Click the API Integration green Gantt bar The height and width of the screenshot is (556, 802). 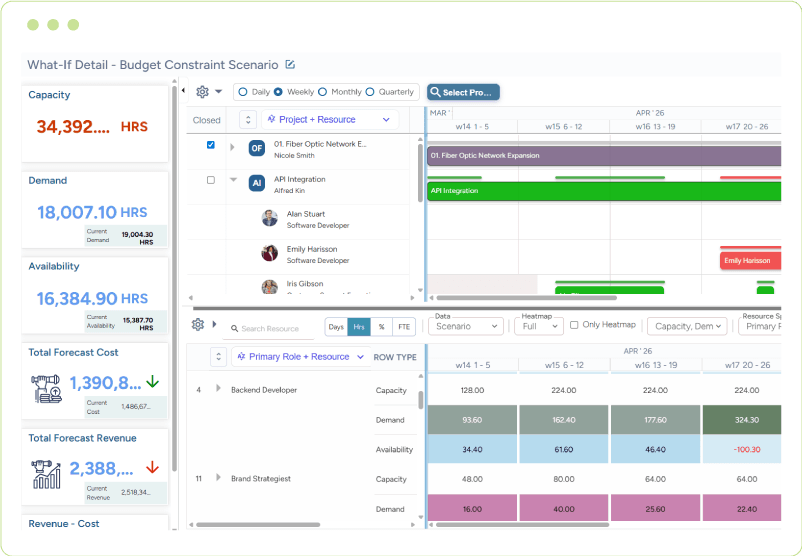604,191
